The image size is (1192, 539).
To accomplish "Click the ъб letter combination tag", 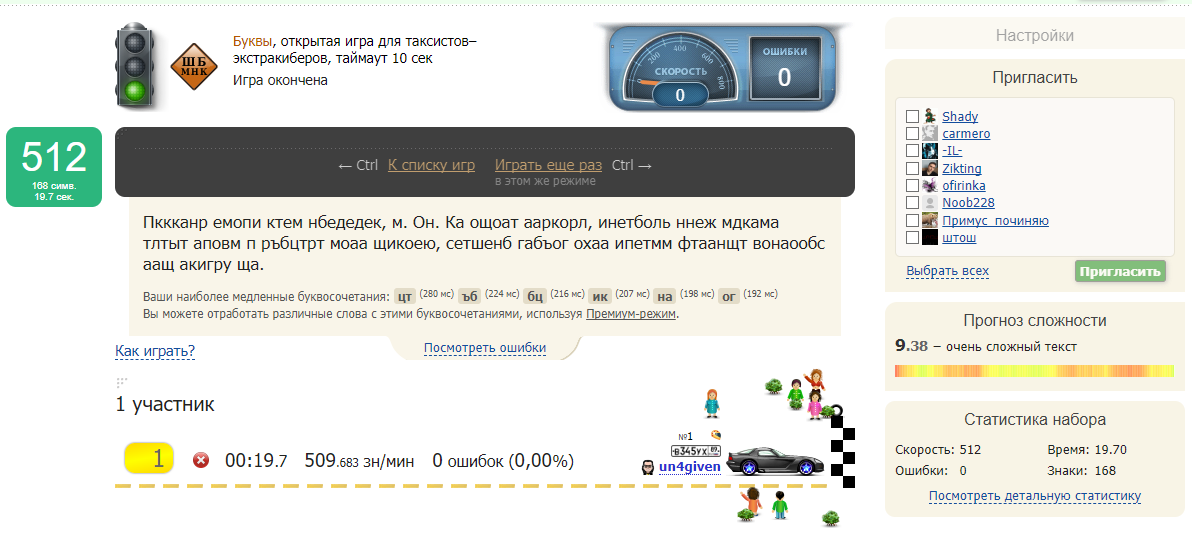I will (x=471, y=296).
